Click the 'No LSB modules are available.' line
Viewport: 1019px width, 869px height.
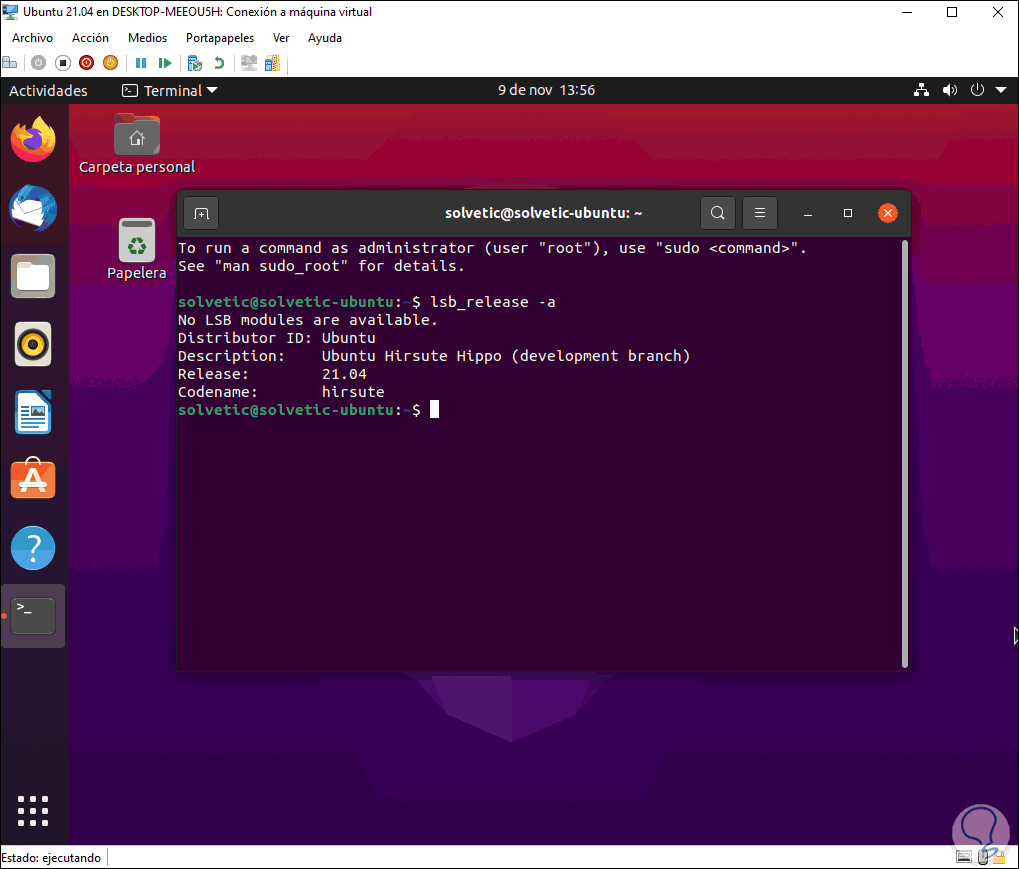(308, 320)
